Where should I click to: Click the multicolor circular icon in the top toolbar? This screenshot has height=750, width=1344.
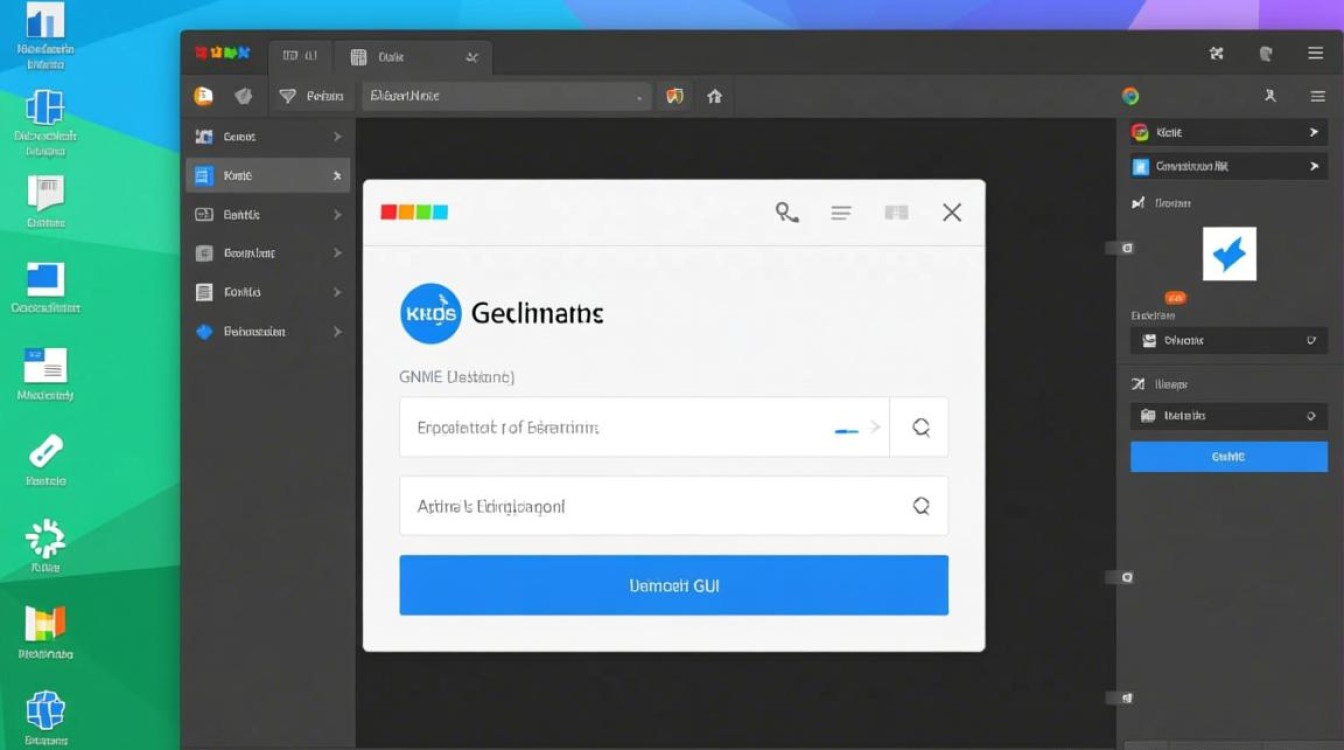pyautogui.click(x=1130, y=96)
